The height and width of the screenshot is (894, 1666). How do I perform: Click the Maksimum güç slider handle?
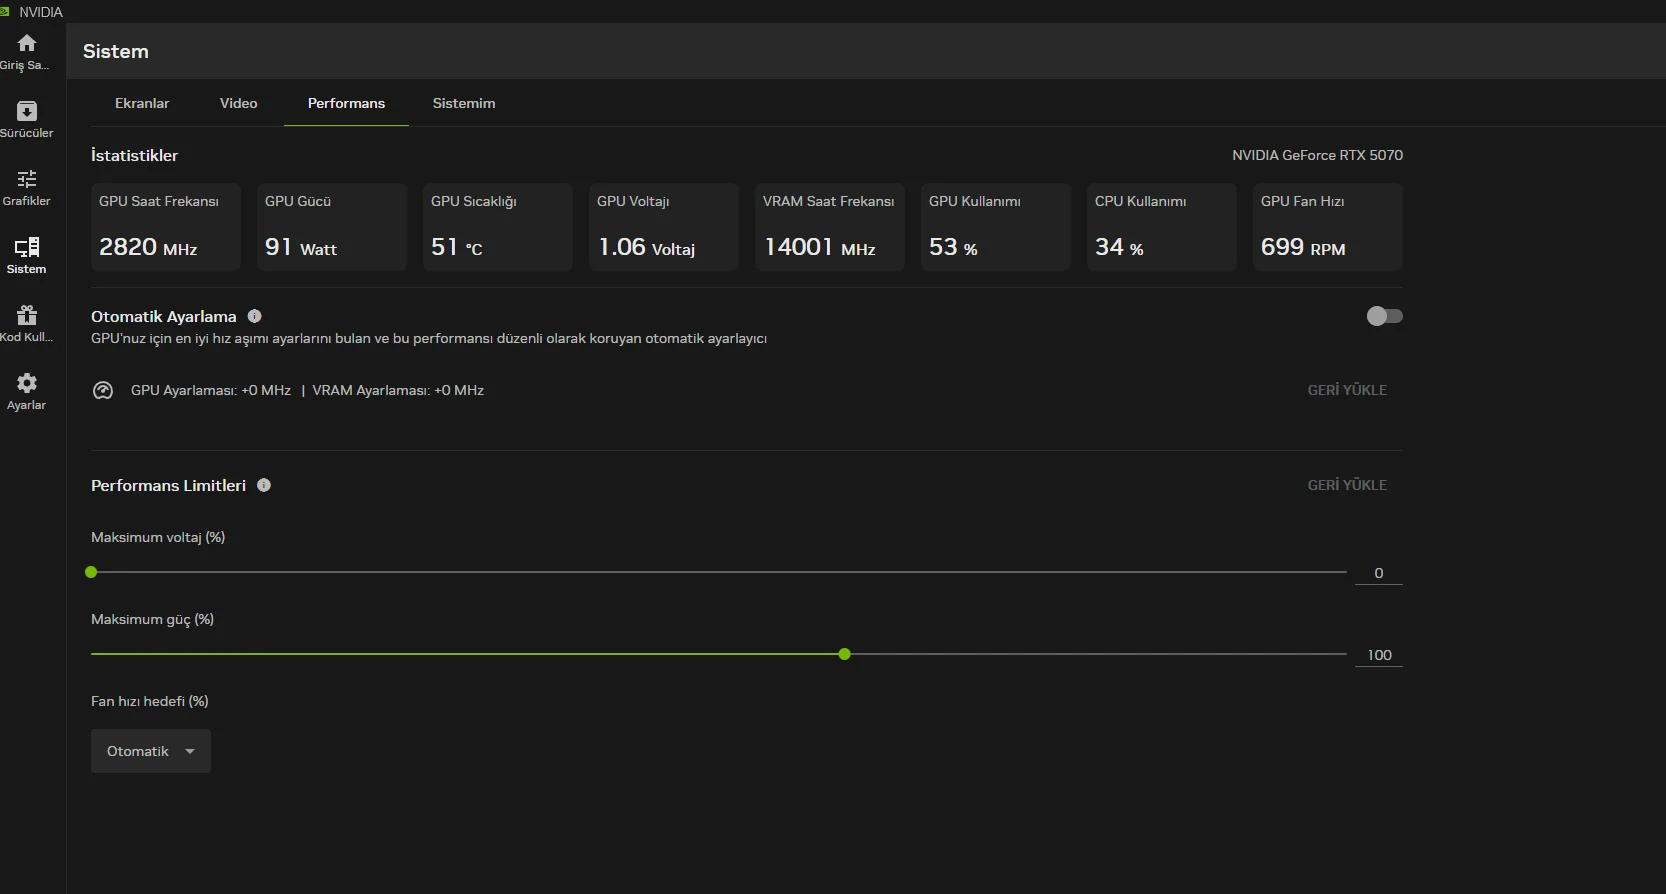click(845, 654)
